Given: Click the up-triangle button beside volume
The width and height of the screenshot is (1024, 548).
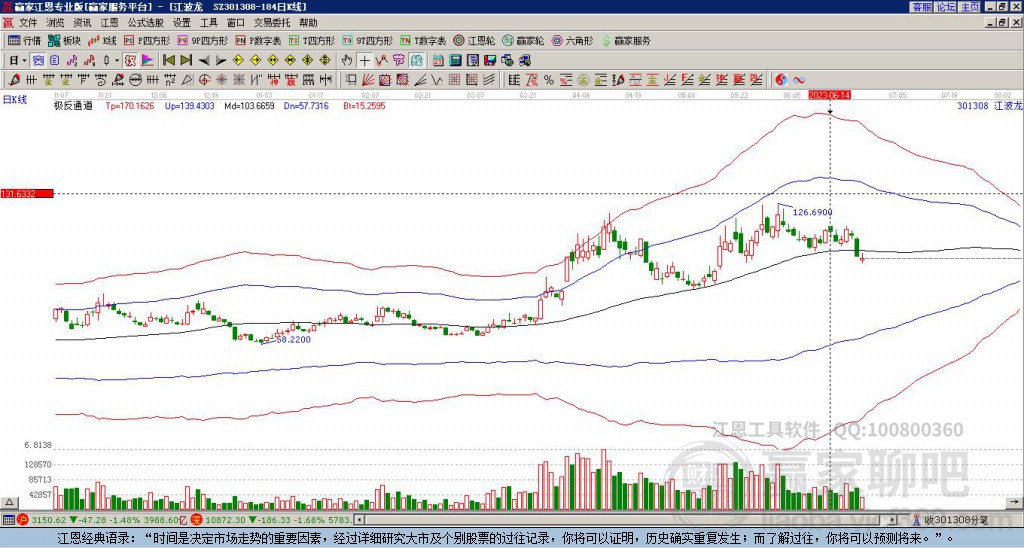Looking at the screenshot, I should [9, 502].
